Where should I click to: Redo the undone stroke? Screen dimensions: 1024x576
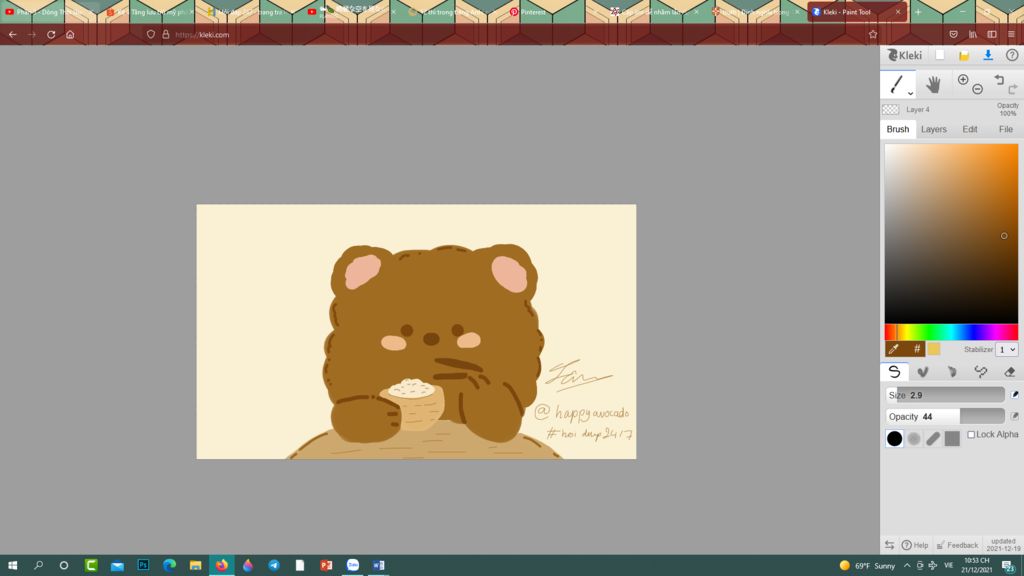[x=1012, y=89]
